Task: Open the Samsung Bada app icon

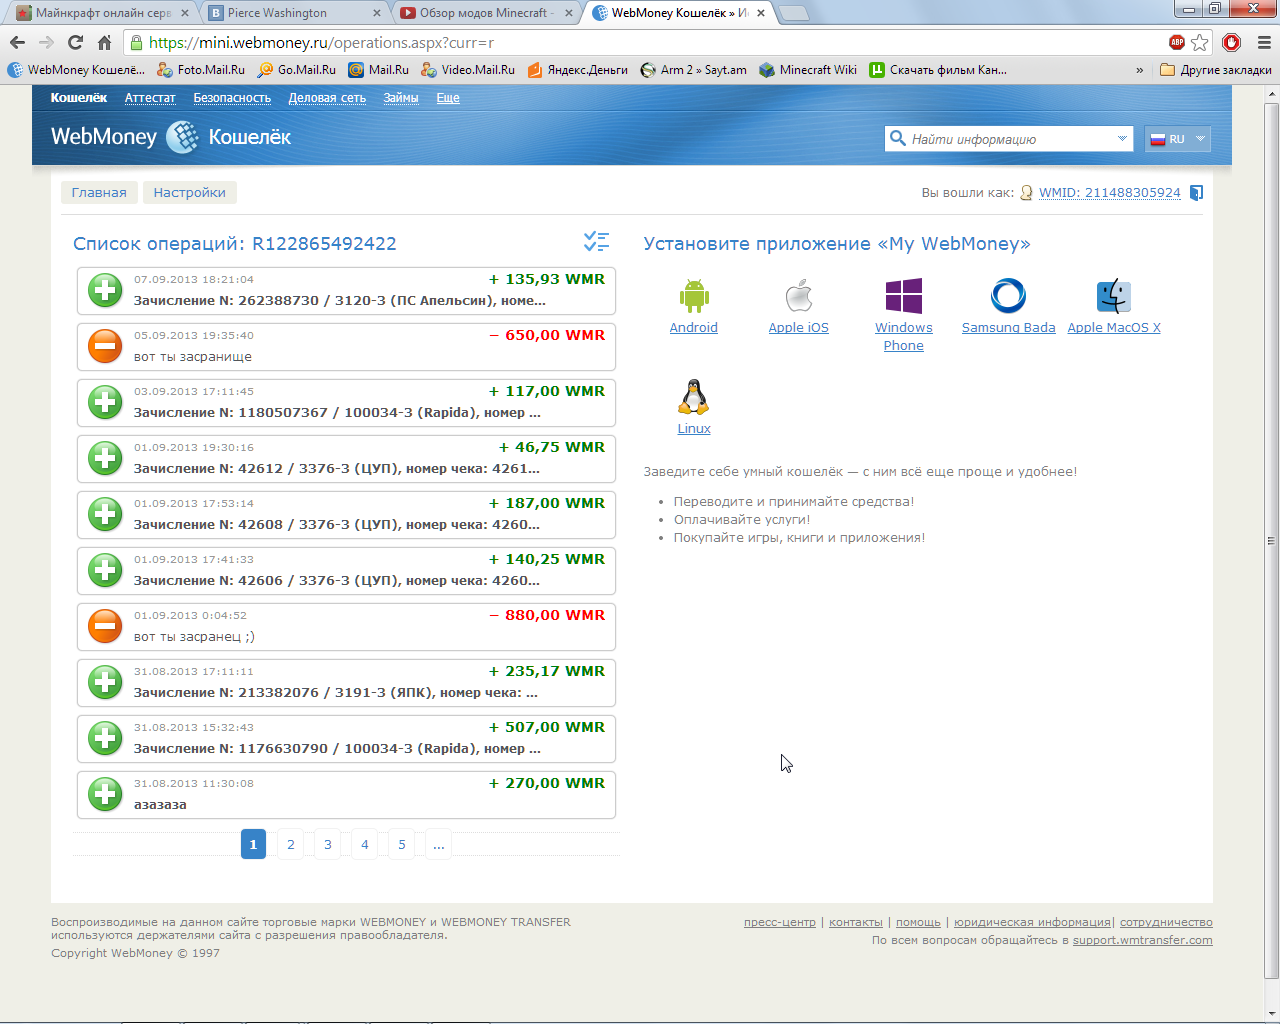Action: click(x=1008, y=296)
